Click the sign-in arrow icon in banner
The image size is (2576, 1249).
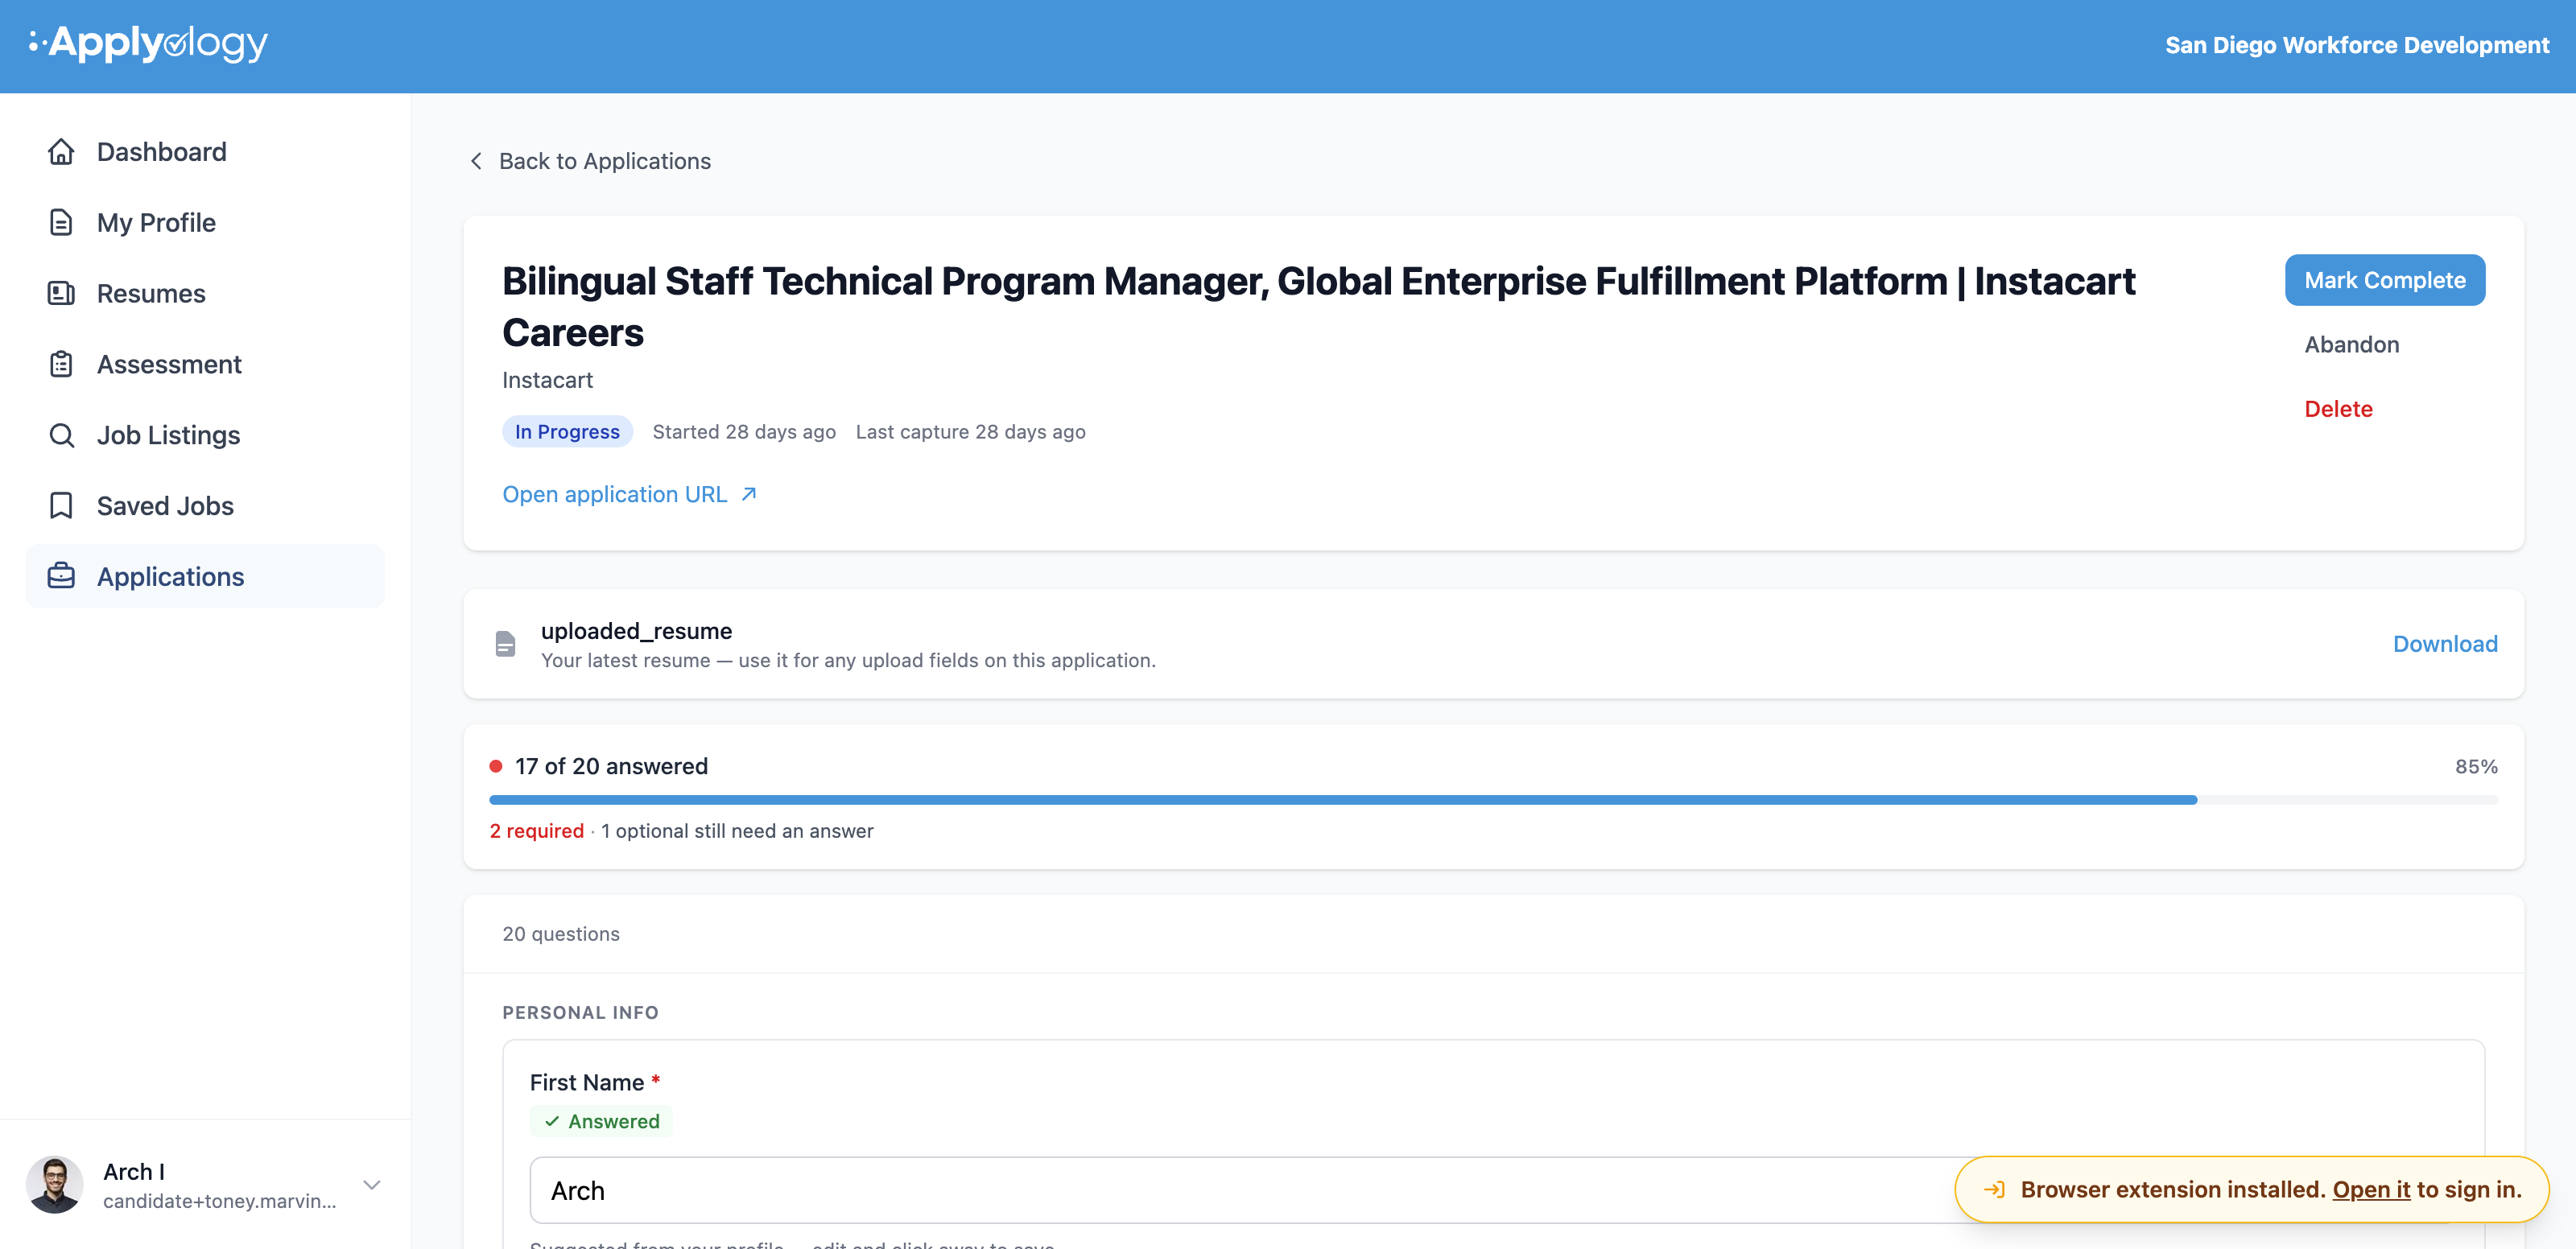point(1993,1189)
